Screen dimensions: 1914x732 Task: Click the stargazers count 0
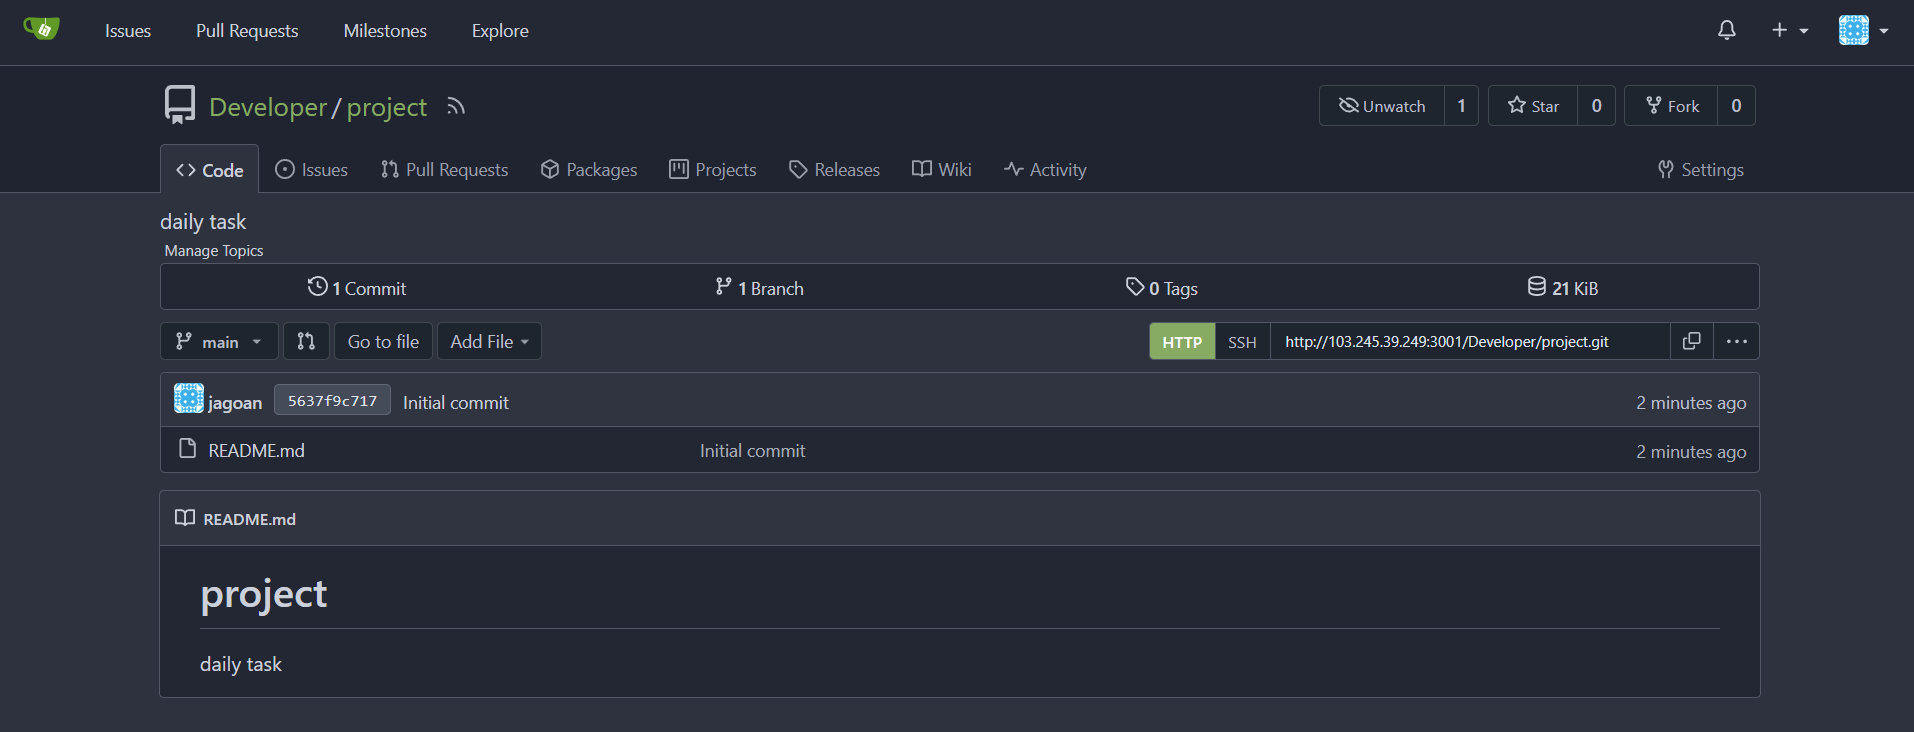[x=1596, y=106]
